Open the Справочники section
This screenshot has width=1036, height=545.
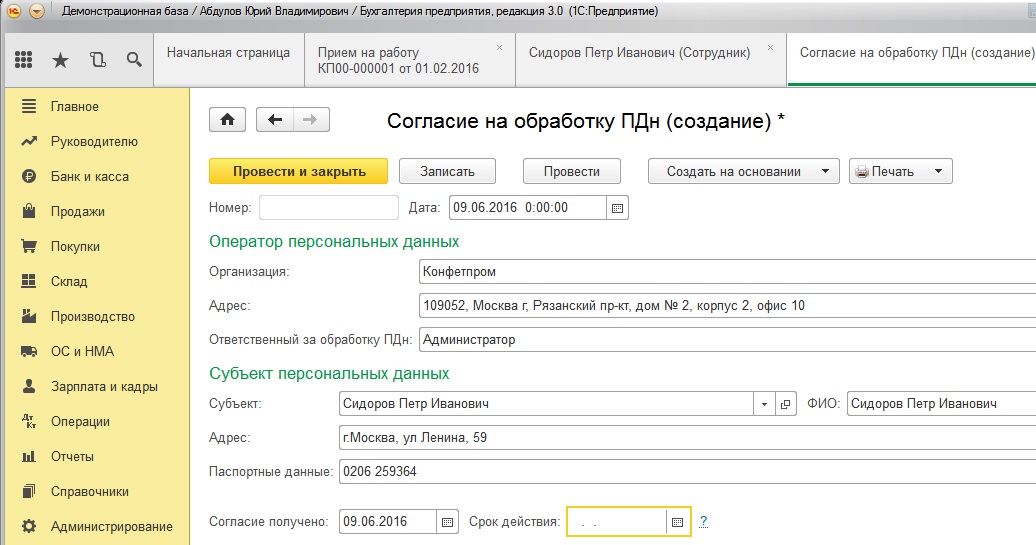pyautogui.click(x=97, y=491)
